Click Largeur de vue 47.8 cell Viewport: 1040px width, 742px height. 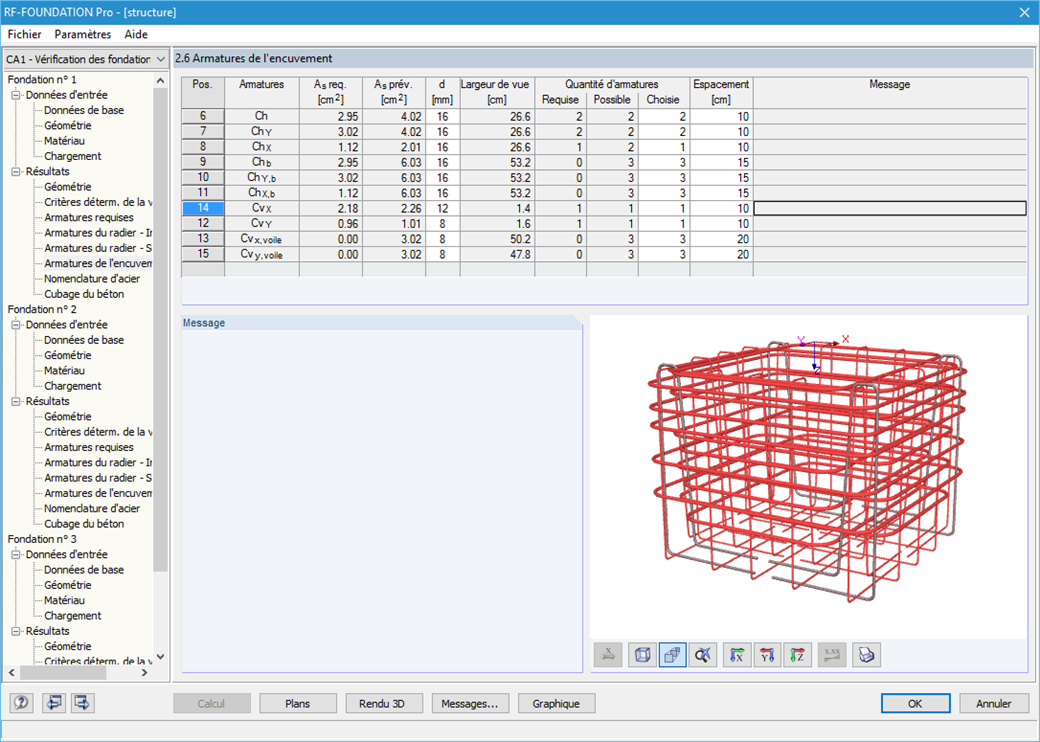point(497,254)
